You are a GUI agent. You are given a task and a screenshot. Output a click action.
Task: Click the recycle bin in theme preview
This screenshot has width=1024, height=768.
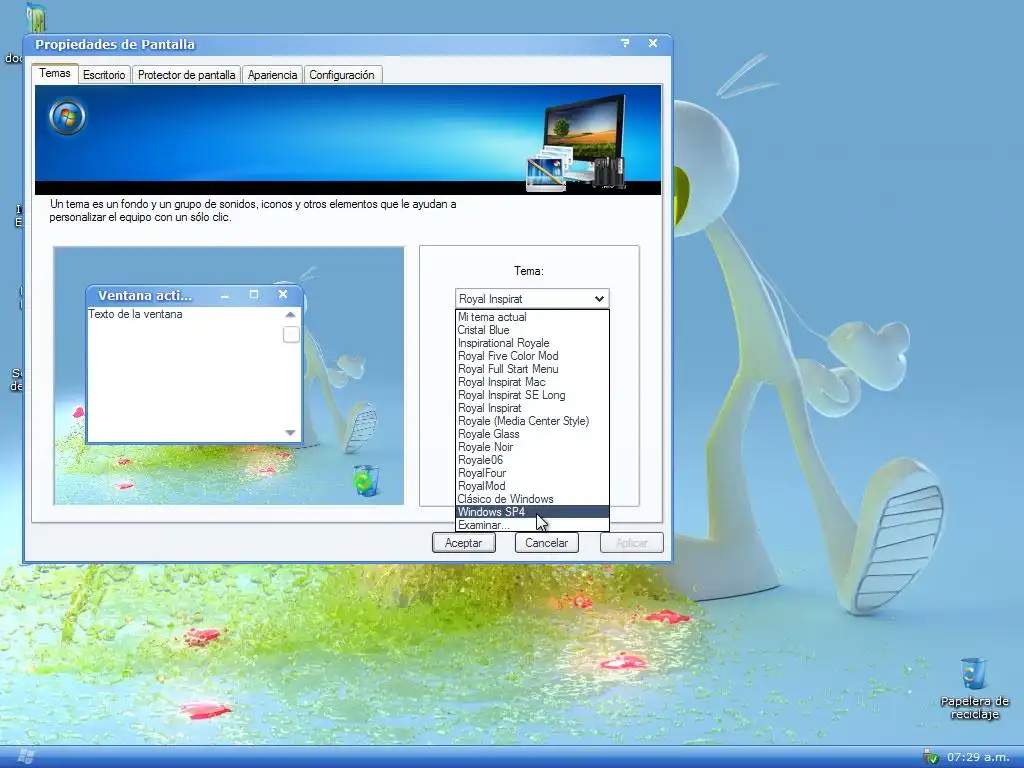coord(366,480)
